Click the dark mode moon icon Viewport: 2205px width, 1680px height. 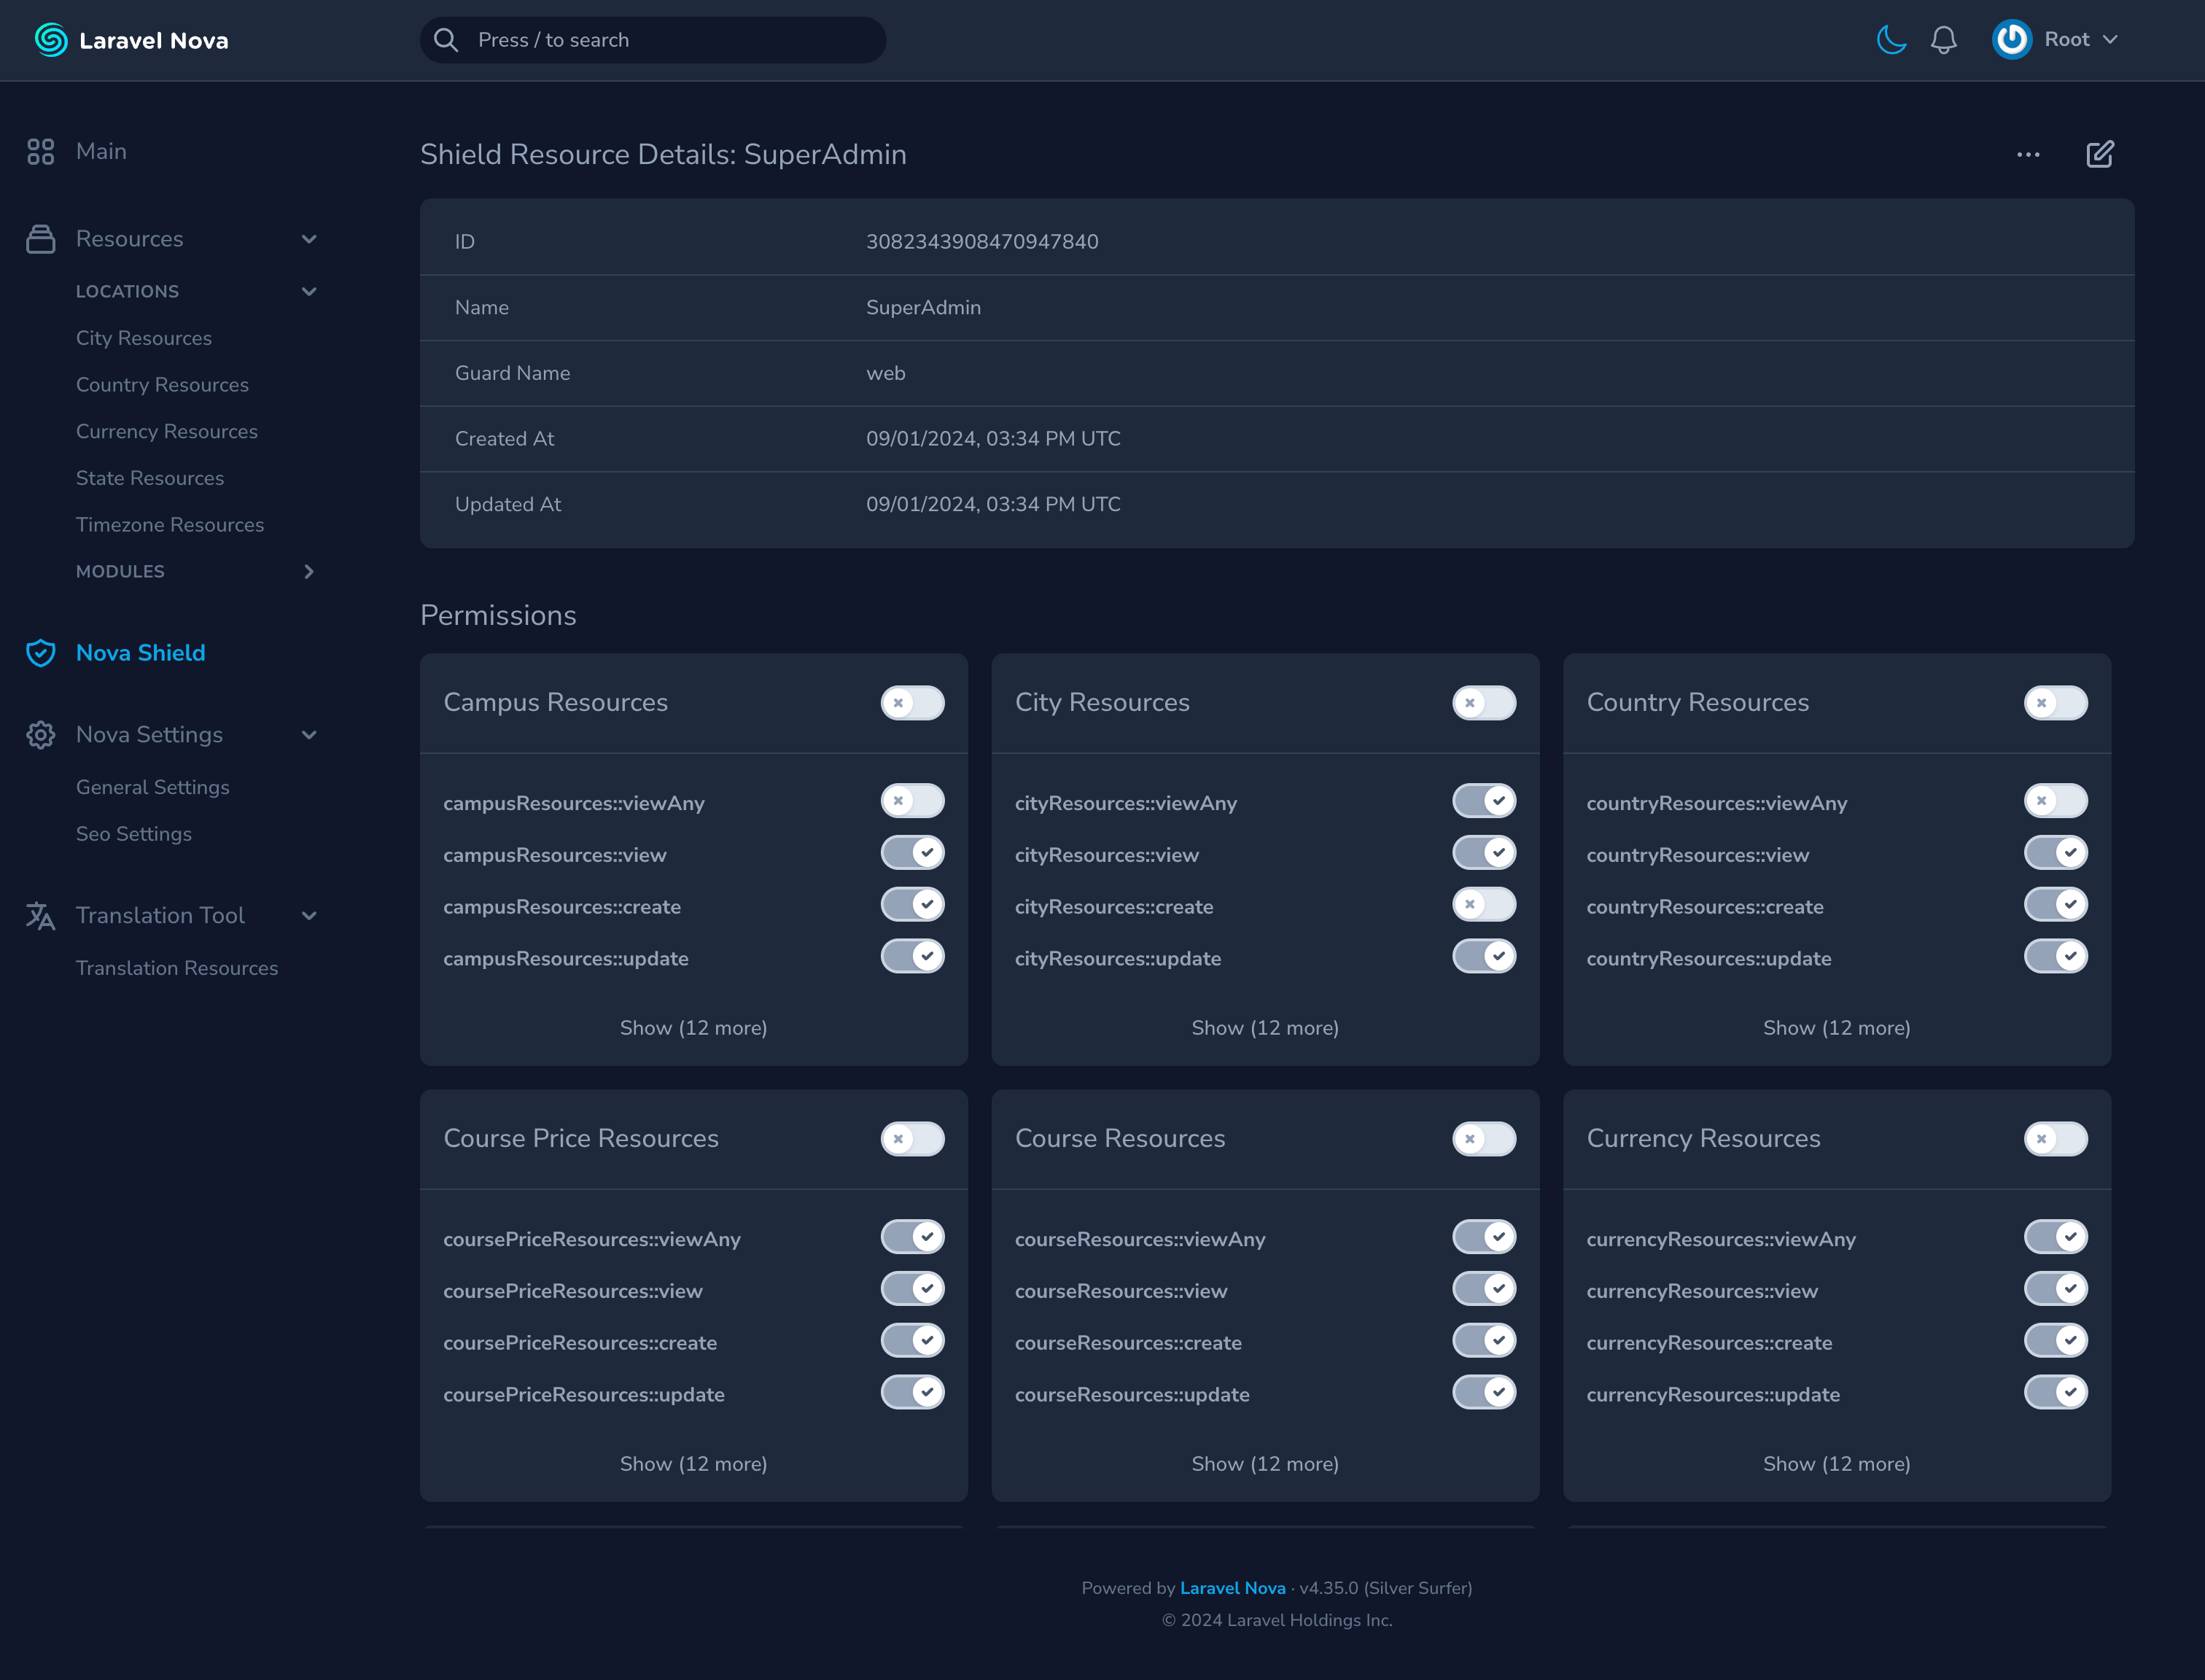pyautogui.click(x=1891, y=40)
